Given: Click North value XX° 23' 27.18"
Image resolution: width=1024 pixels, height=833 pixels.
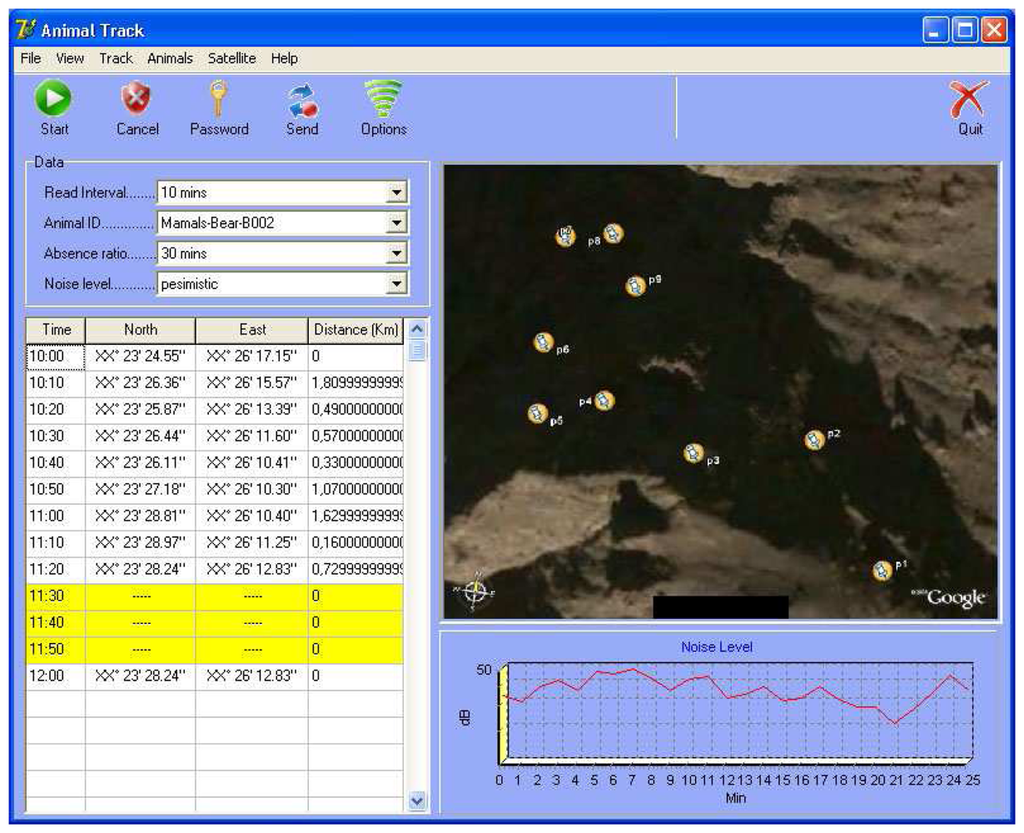Looking at the screenshot, I should pyautogui.click(x=140, y=490).
